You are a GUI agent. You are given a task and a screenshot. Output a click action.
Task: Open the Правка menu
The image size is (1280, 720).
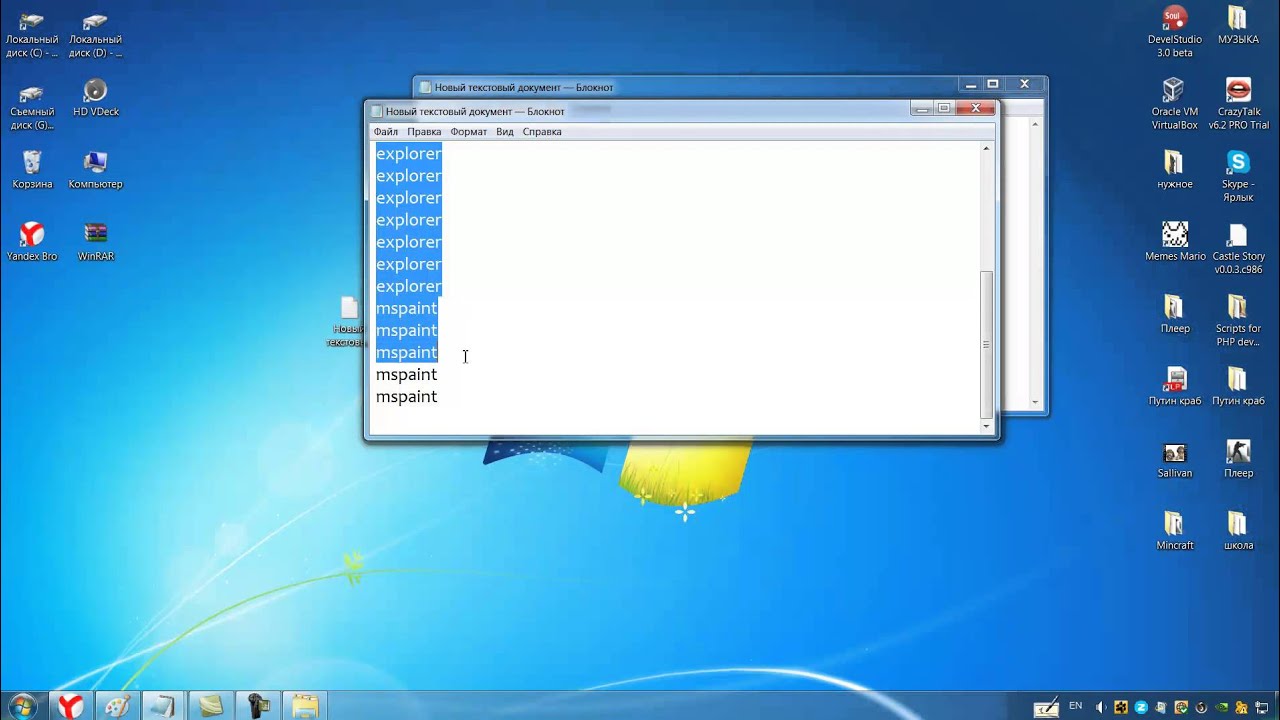pos(424,132)
